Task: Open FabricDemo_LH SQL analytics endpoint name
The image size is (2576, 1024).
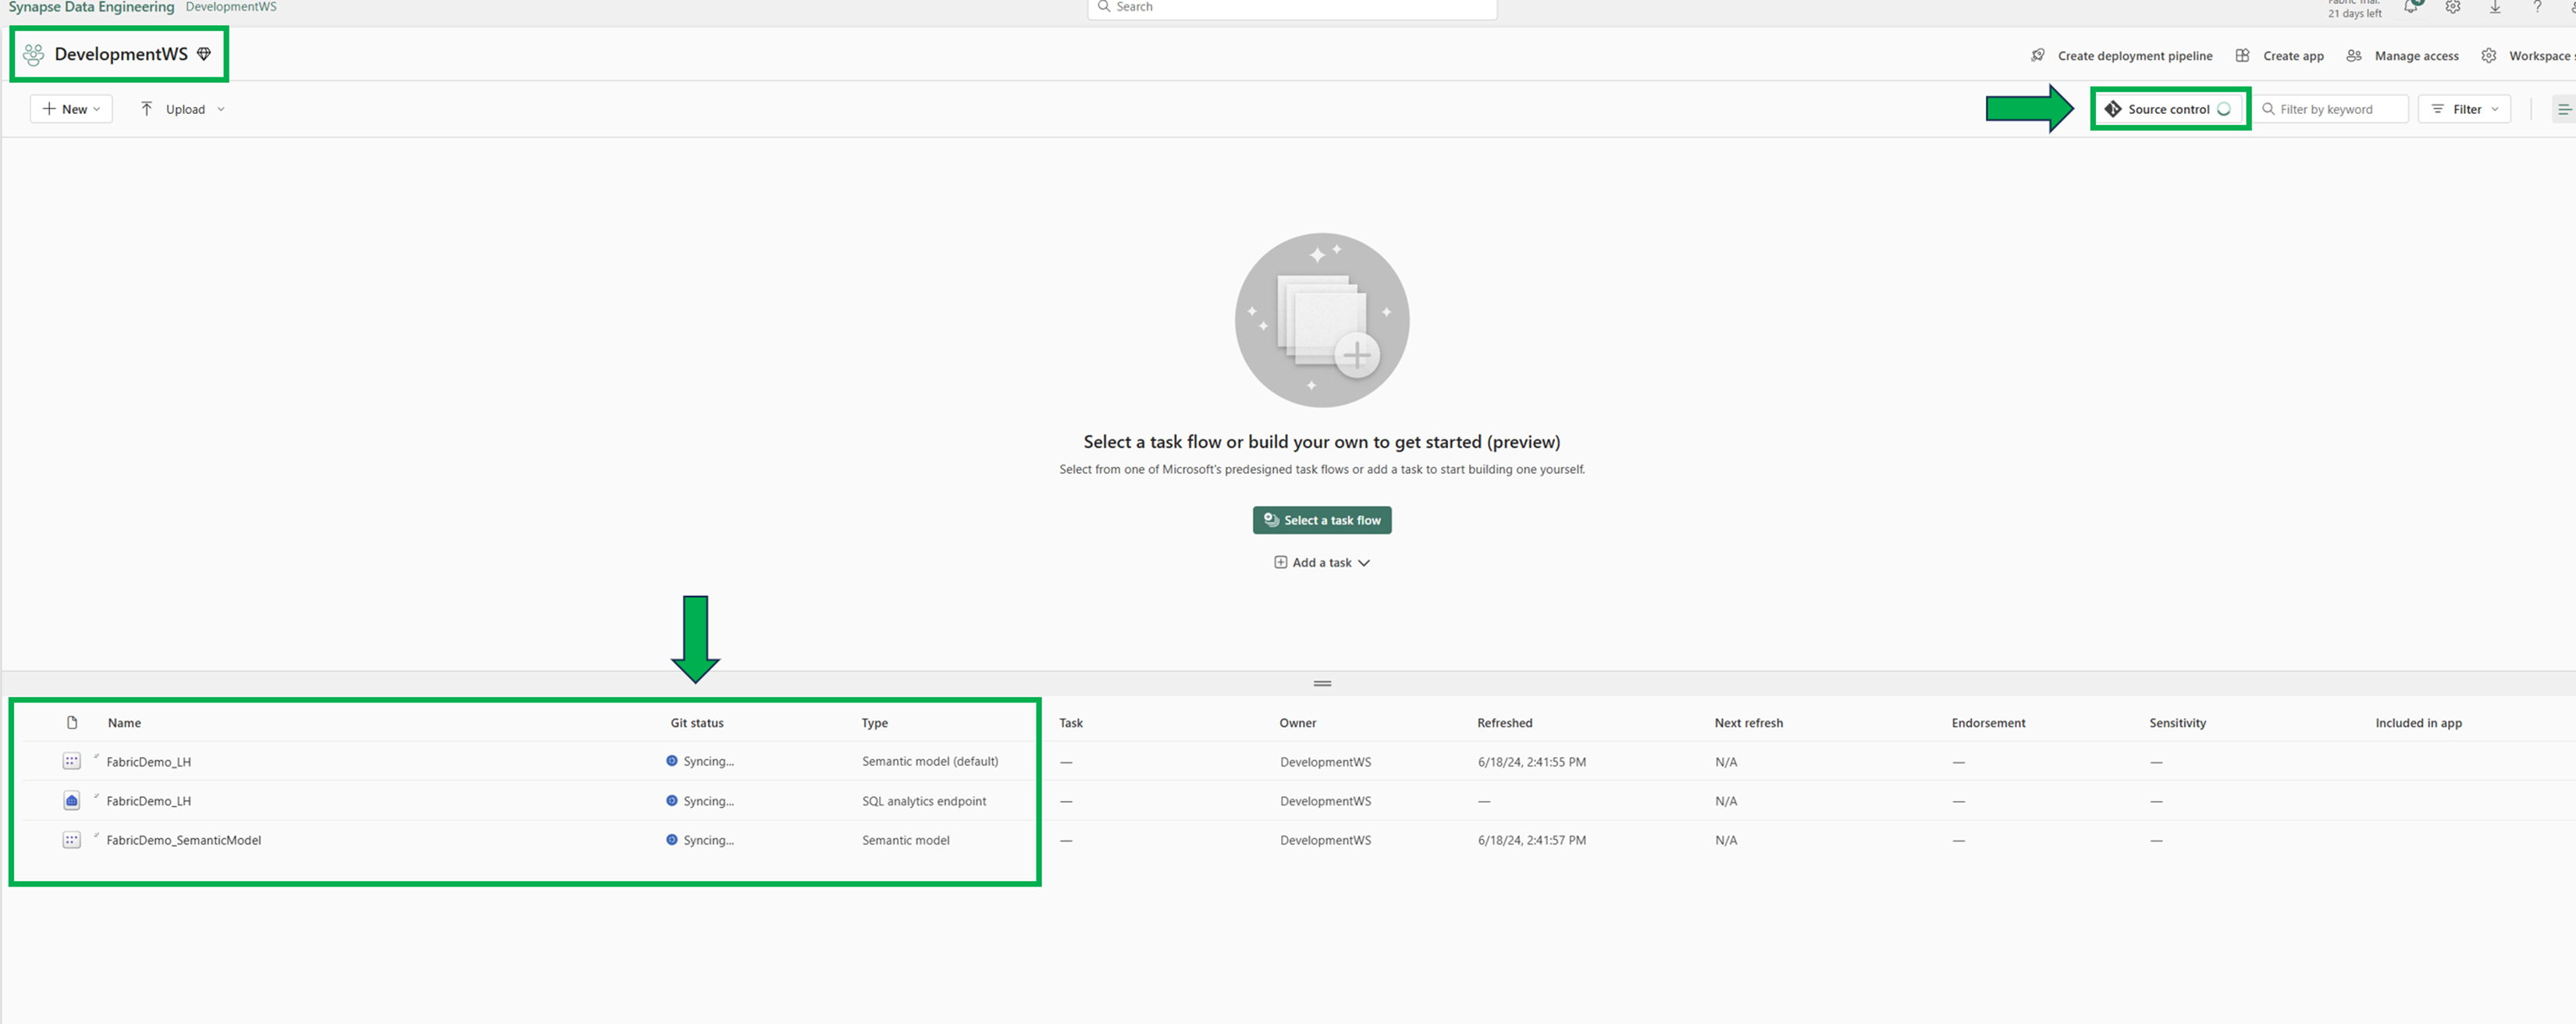Action: pos(148,801)
